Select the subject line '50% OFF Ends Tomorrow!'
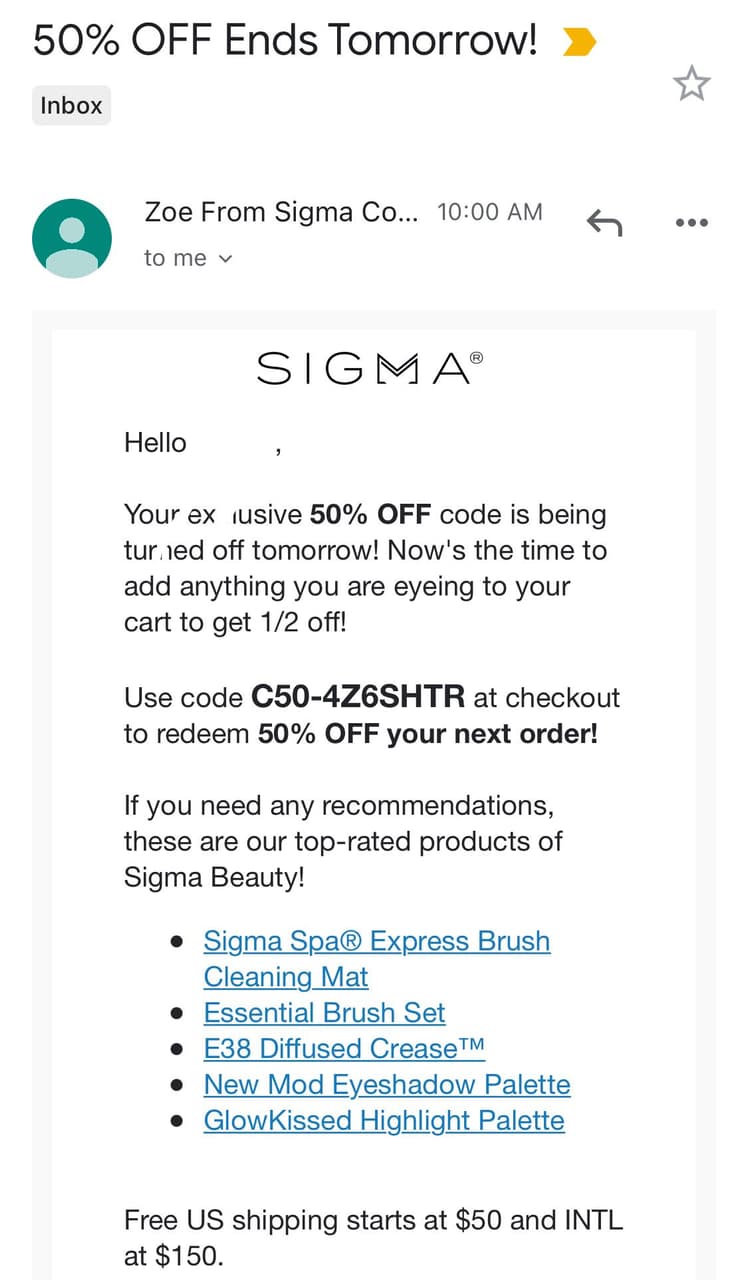748x1280 pixels. click(285, 41)
